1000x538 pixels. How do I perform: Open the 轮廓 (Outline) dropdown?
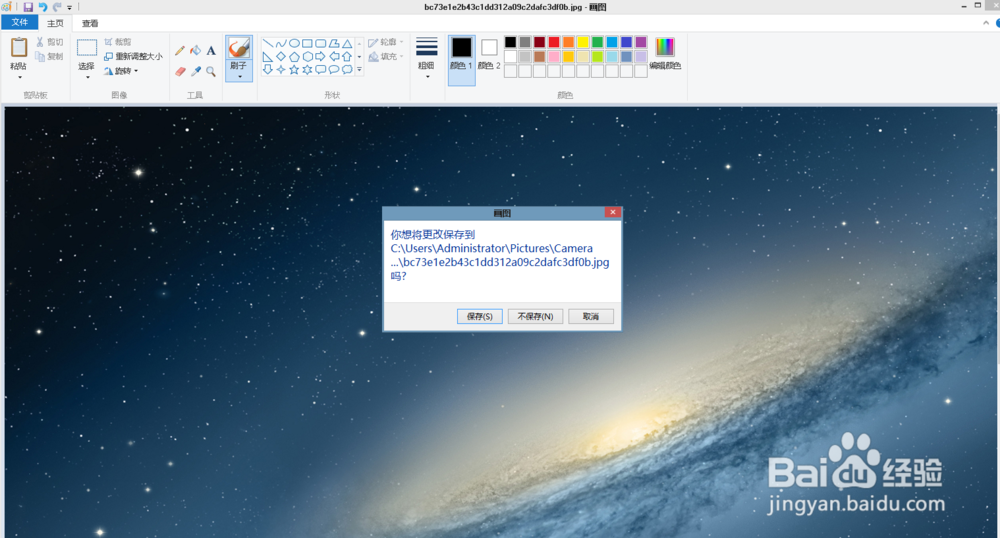click(386, 42)
